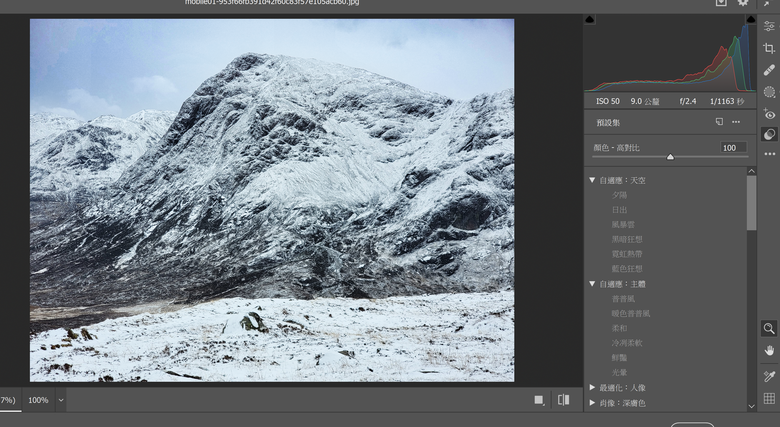Toggle the grid overlay icon
Screen dimensions: 780x427
tap(769, 398)
